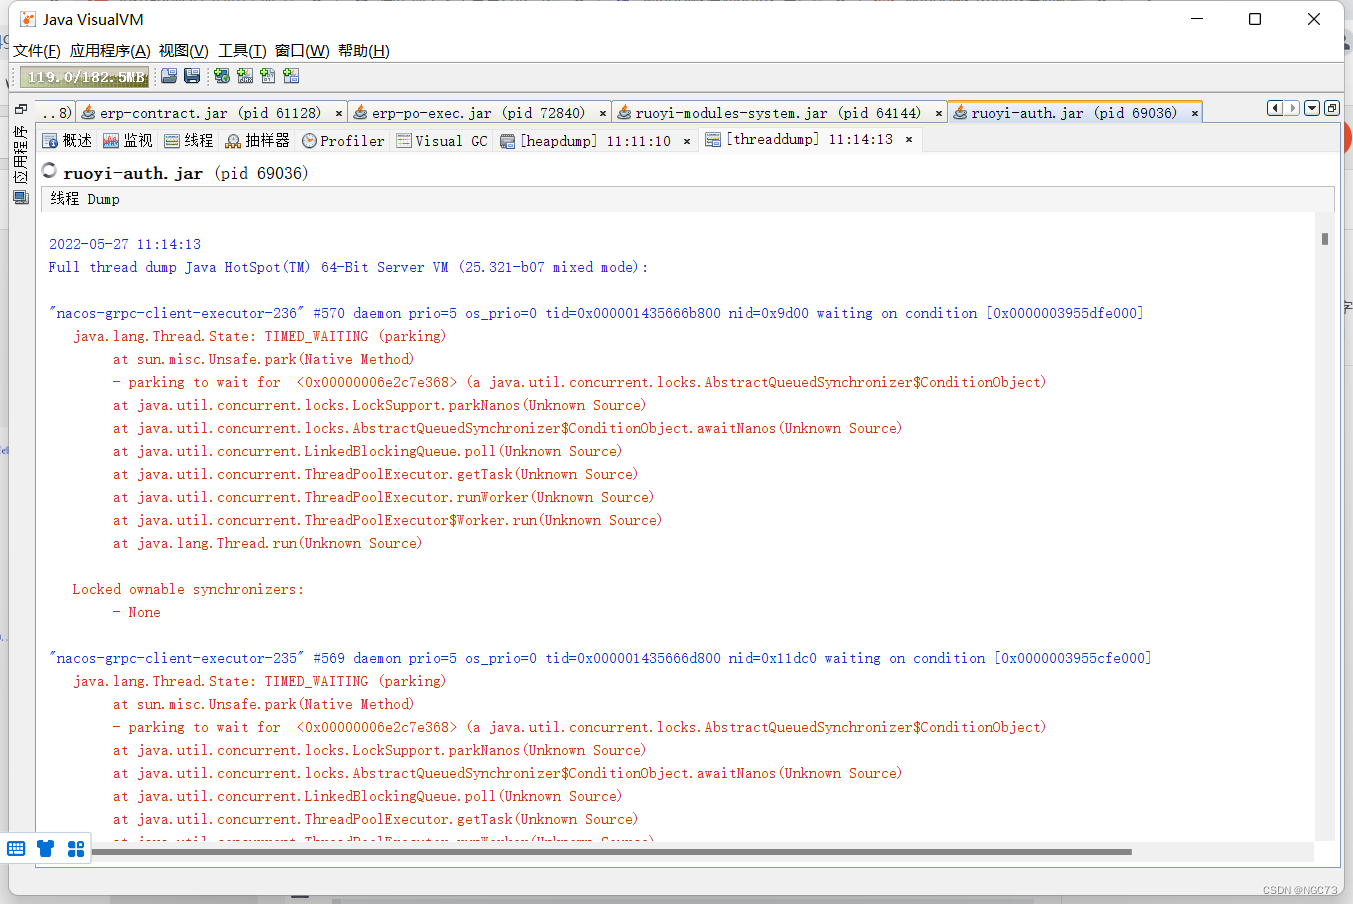Click the nacos-grpc-client-executor-235 thread header line
The width and height of the screenshot is (1353, 904).
click(x=600, y=658)
